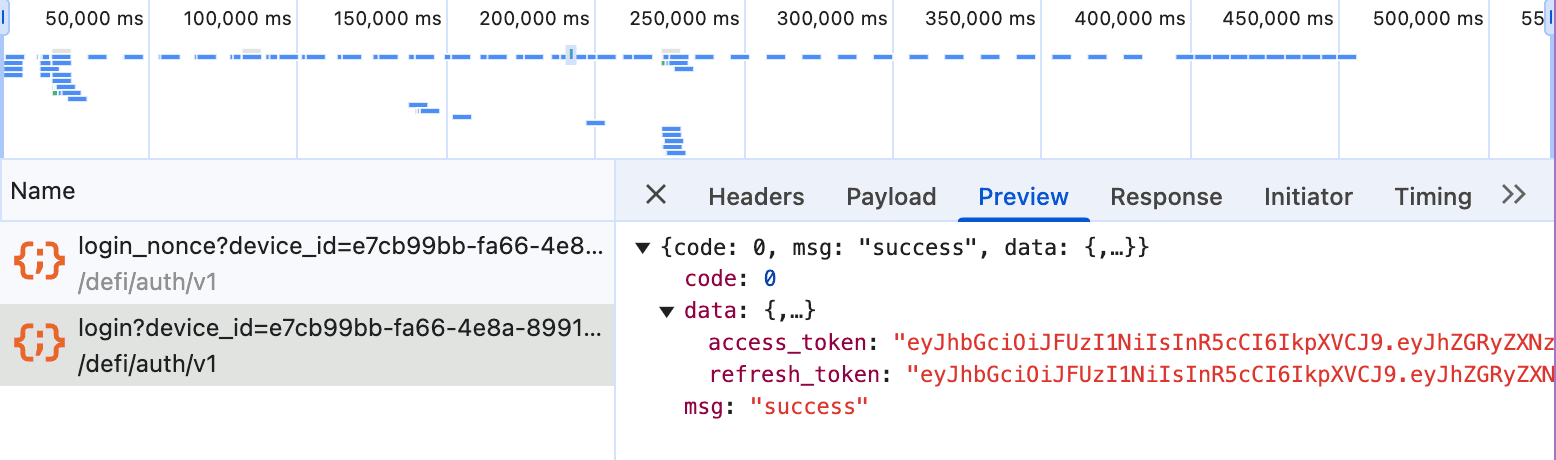Click the 250,000 ms timeline marker
Viewport: 1556px width, 460px height.
[683, 19]
